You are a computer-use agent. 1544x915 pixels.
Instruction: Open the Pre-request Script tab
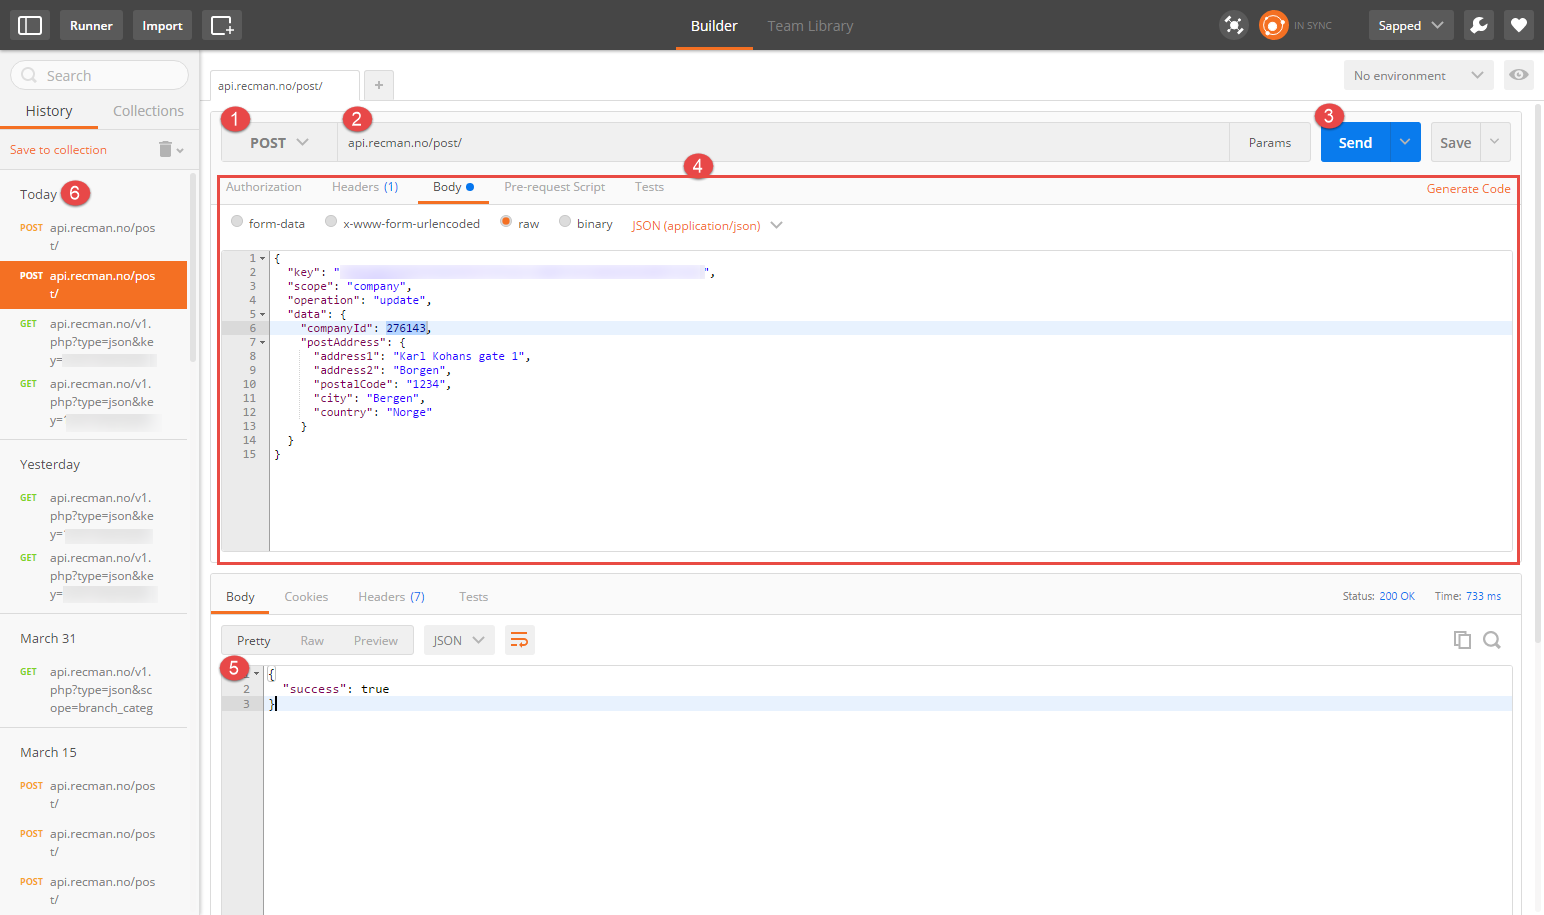click(x=554, y=187)
